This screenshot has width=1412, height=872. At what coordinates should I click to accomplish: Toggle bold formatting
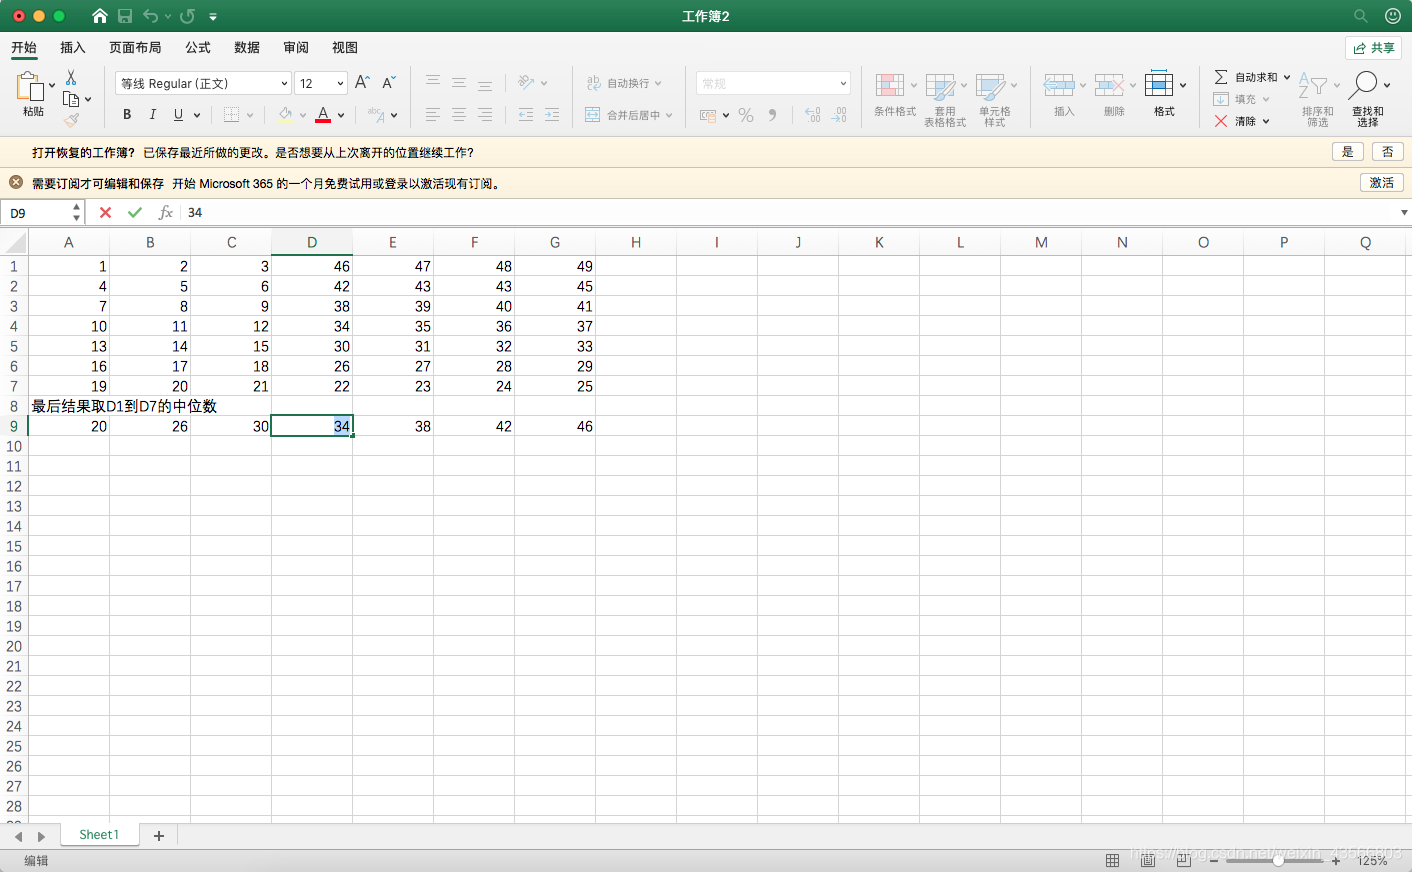[x=127, y=115]
